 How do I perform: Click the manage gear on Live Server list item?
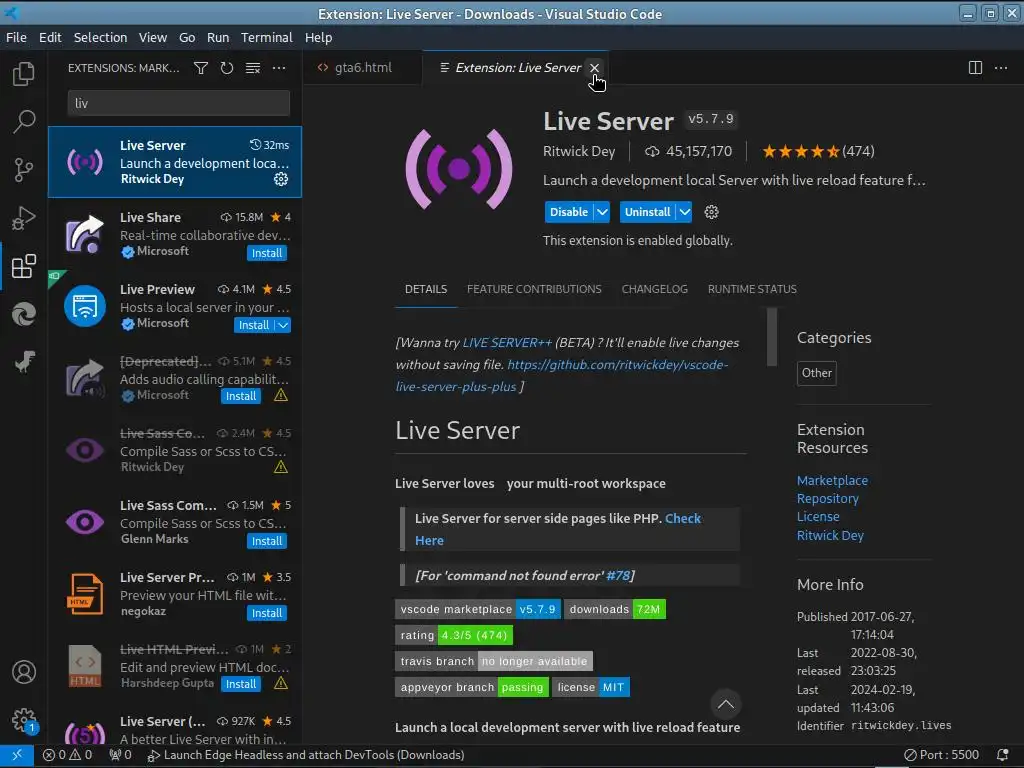(281, 179)
